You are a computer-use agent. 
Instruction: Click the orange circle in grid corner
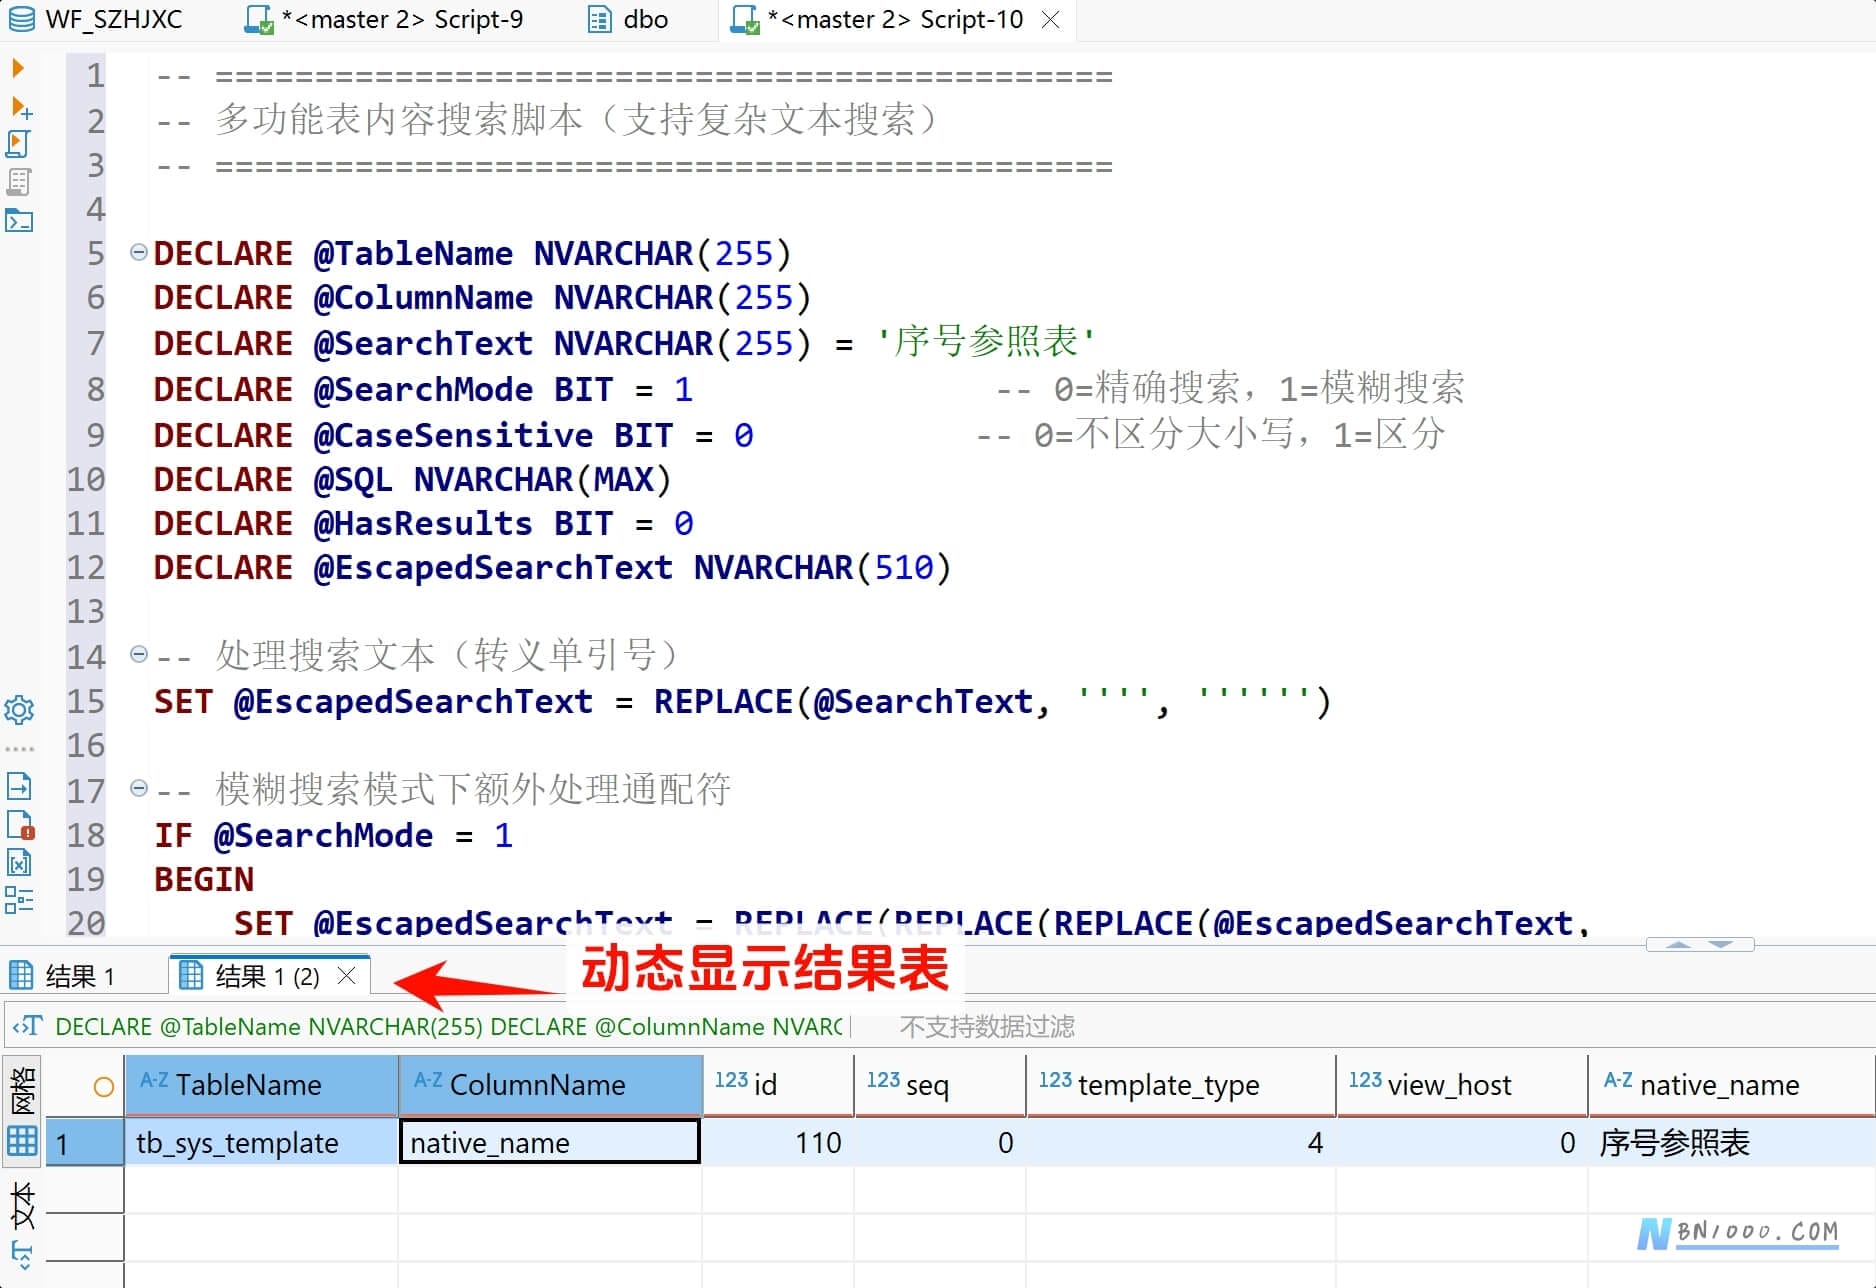(x=103, y=1086)
